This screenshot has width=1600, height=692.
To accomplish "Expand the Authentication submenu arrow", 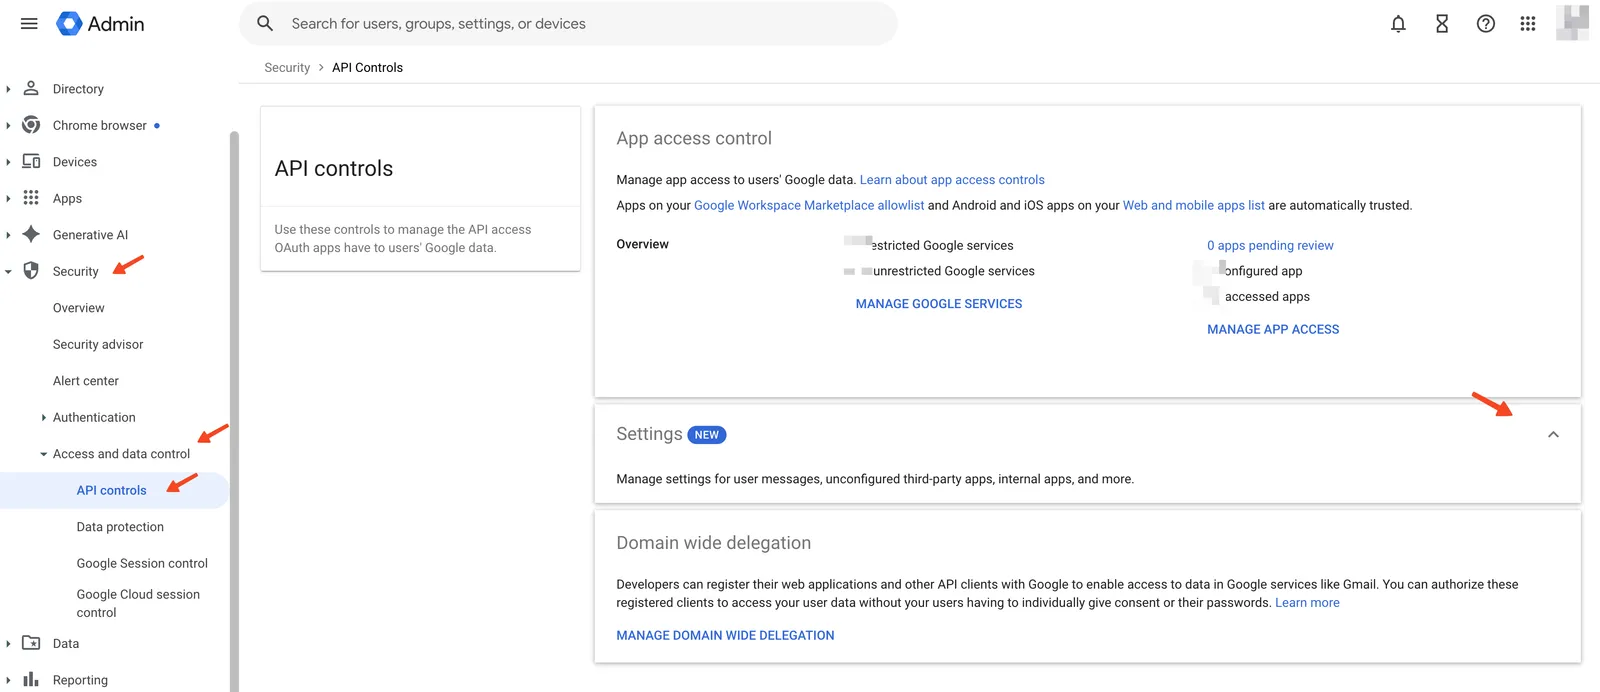I will pos(43,417).
